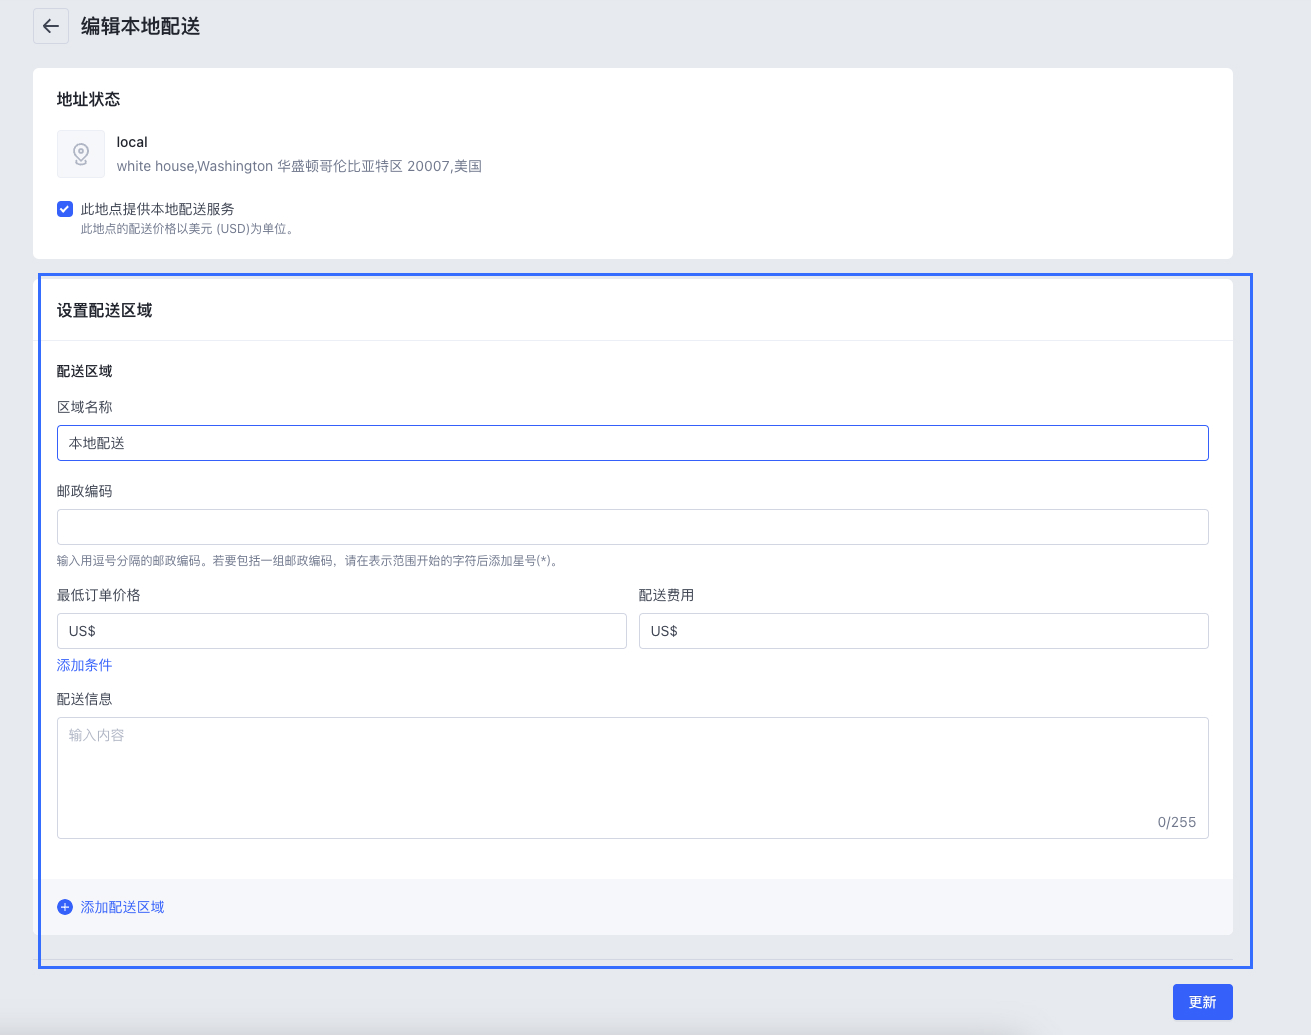This screenshot has height=1035, width=1311.
Task: Click the local location name
Action: pyautogui.click(x=132, y=142)
